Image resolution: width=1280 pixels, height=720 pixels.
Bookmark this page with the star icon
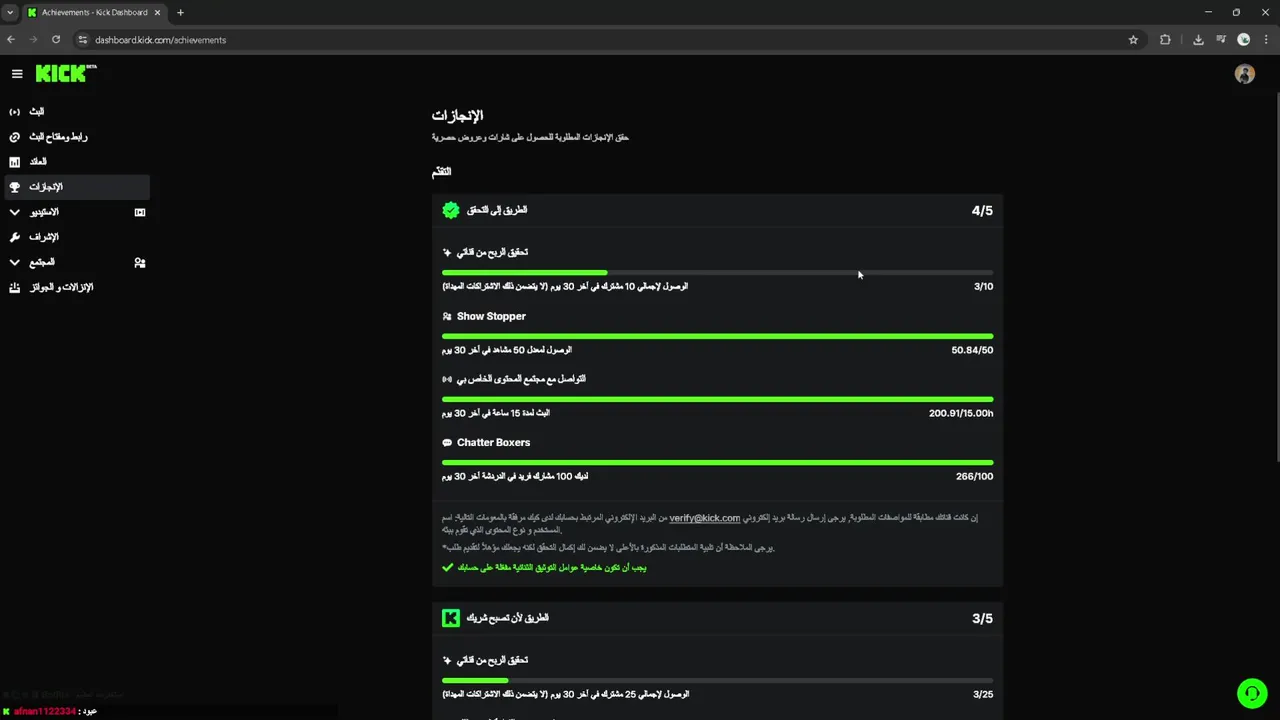point(1133,40)
